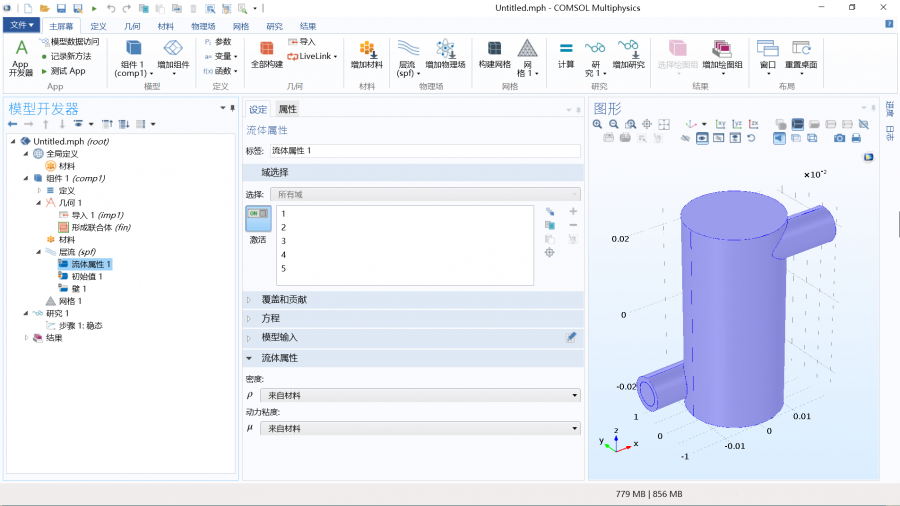Print the graphics window
Image resolution: width=900 pixels, height=506 pixels.
coord(856,138)
